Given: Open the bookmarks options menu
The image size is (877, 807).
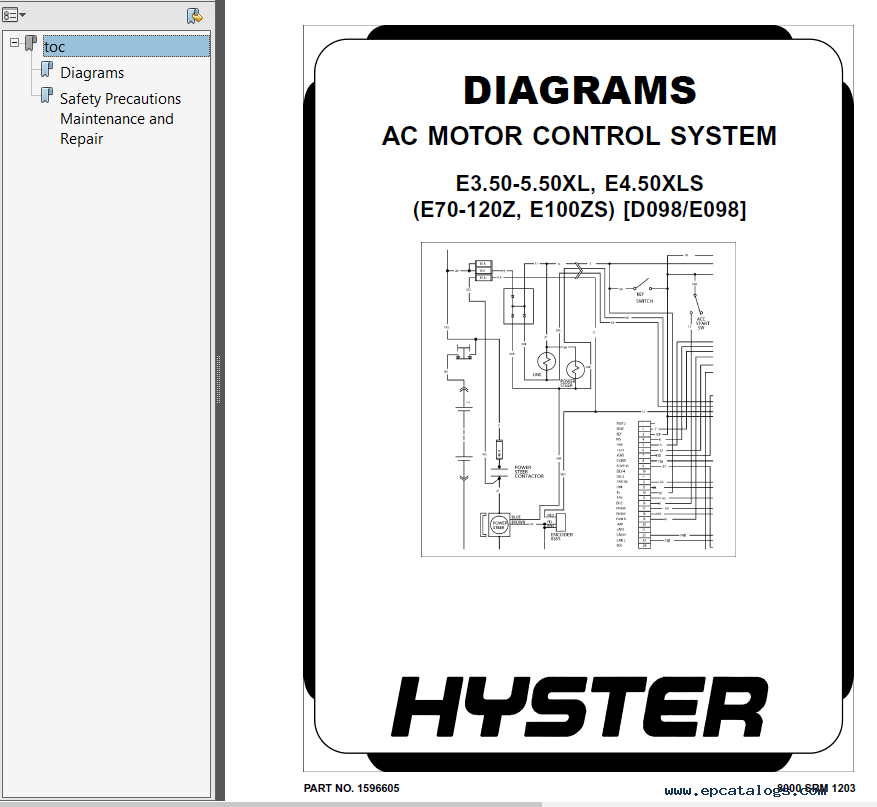Looking at the screenshot, I should (14, 15).
